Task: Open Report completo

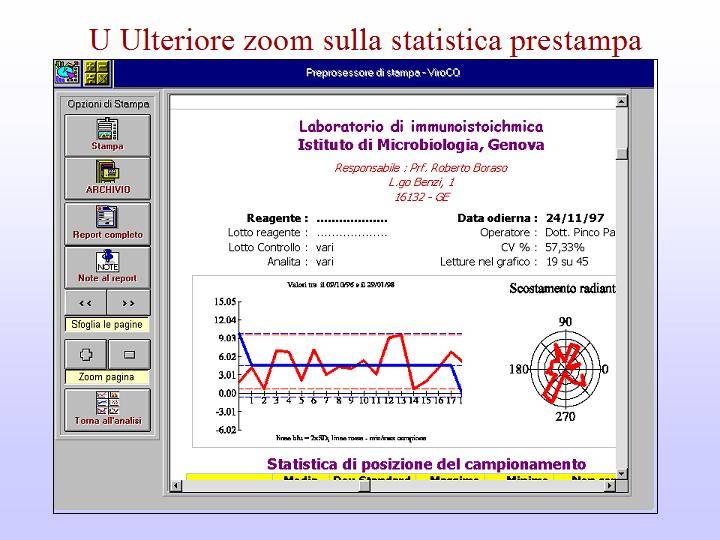Action: (x=107, y=222)
